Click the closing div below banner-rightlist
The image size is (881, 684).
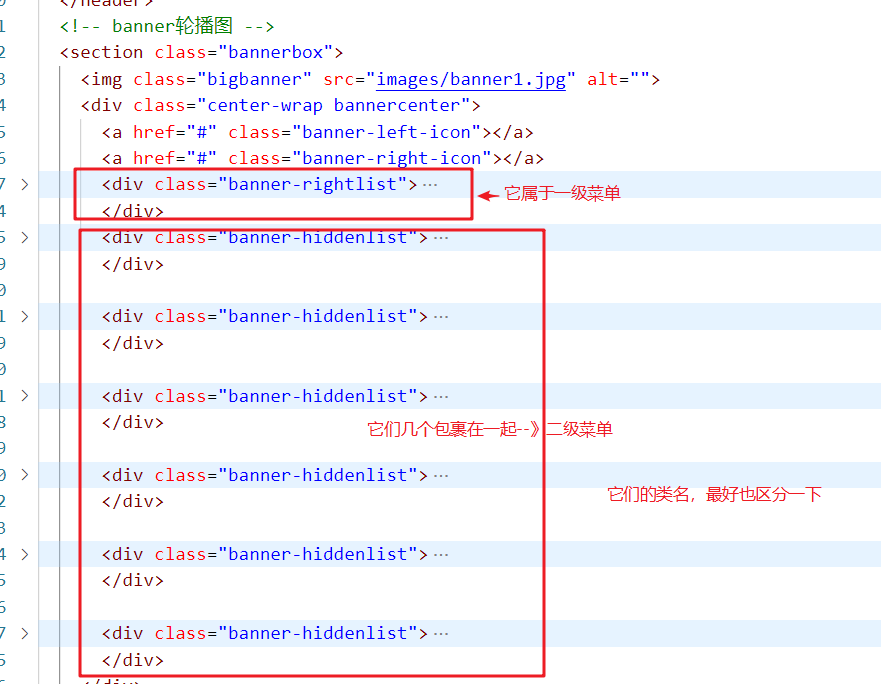[x=133, y=211]
